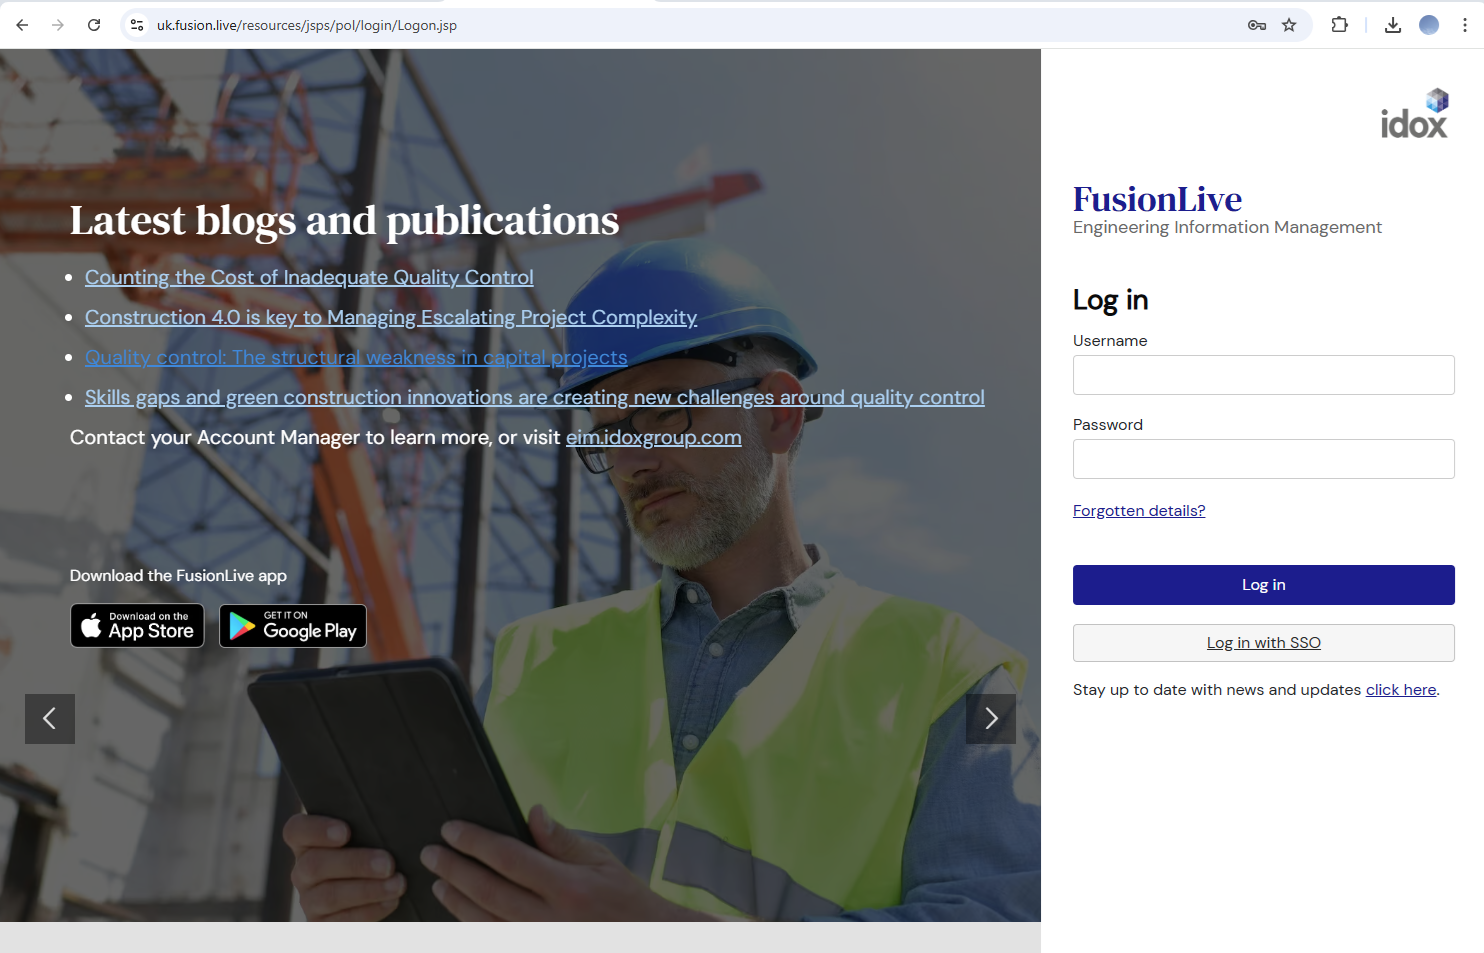
Task: Open the browser profile avatar
Action: [x=1428, y=24]
